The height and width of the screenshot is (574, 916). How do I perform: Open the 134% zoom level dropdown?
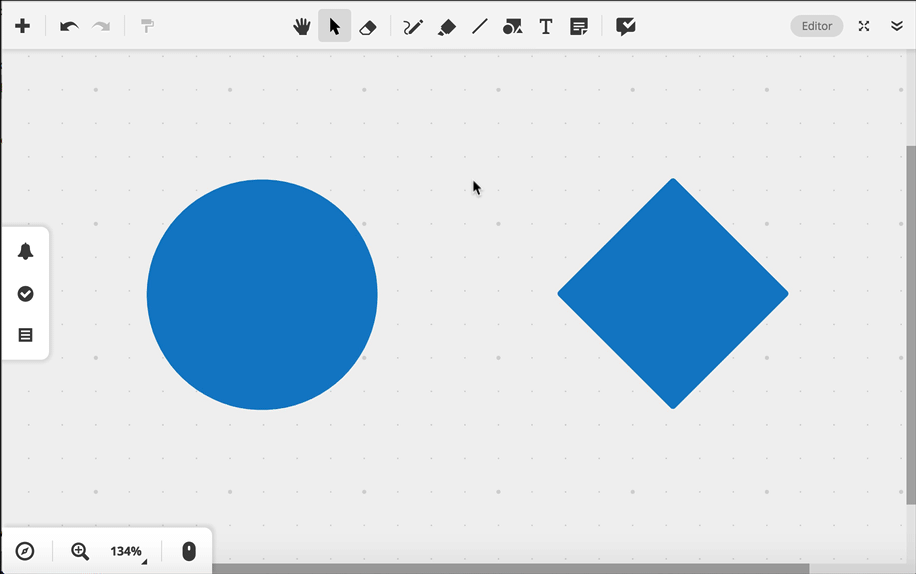127,551
